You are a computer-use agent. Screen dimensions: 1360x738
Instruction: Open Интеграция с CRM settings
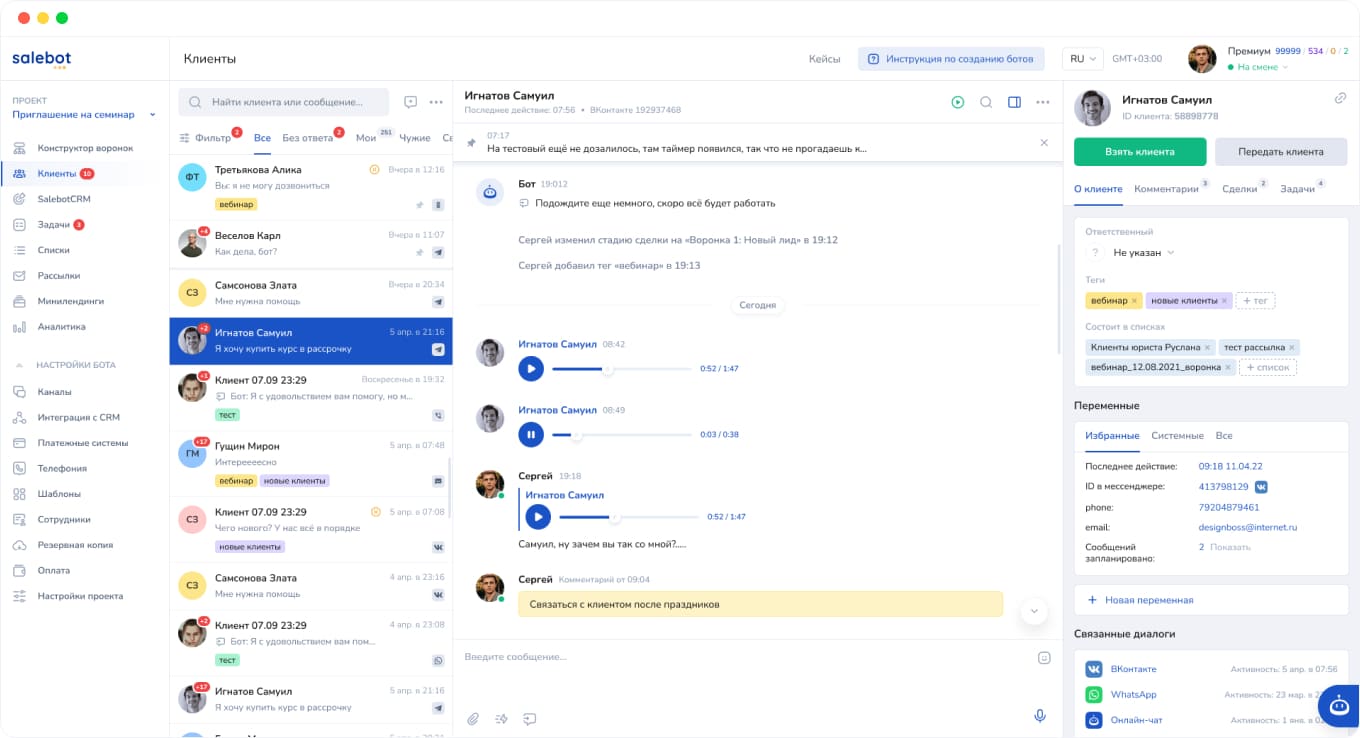(x=78, y=417)
